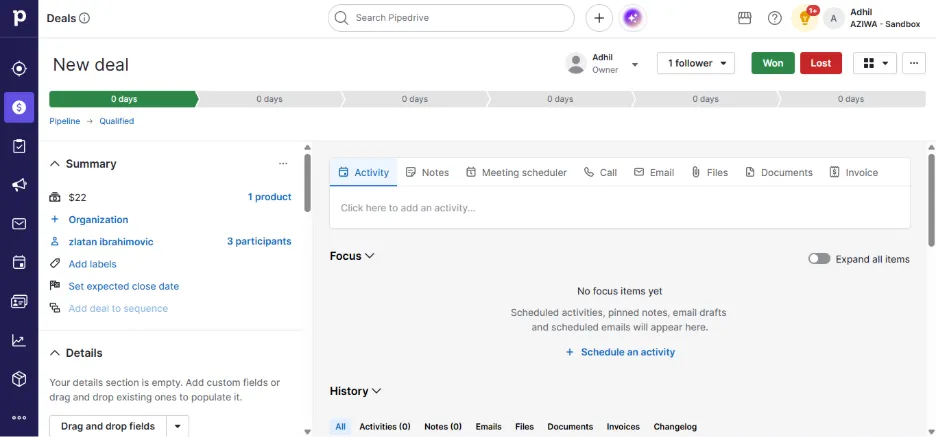The height and width of the screenshot is (438, 936).
Task: Collapse the Summary section
Action: pos(55,164)
